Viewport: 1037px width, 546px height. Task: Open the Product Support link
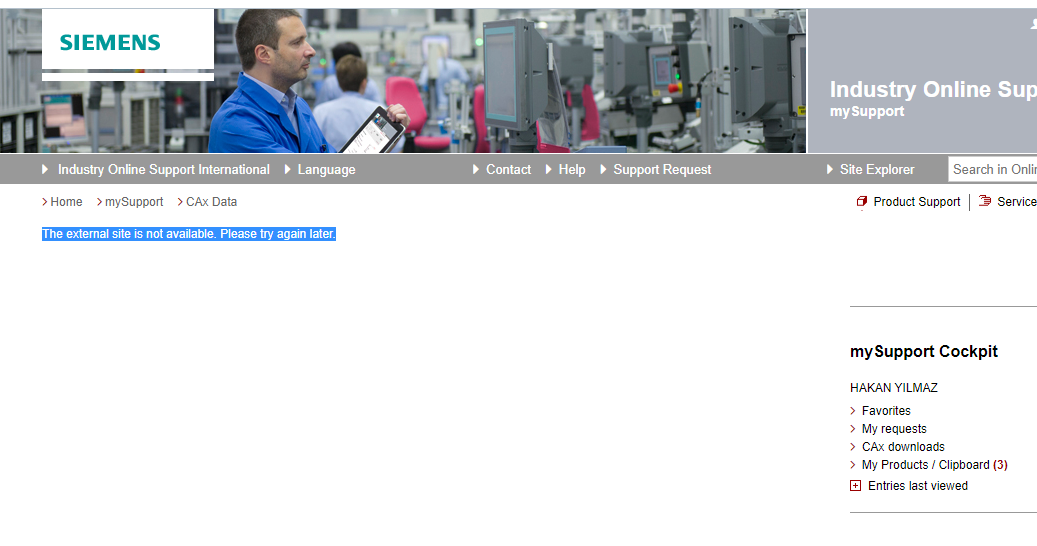tap(917, 202)
